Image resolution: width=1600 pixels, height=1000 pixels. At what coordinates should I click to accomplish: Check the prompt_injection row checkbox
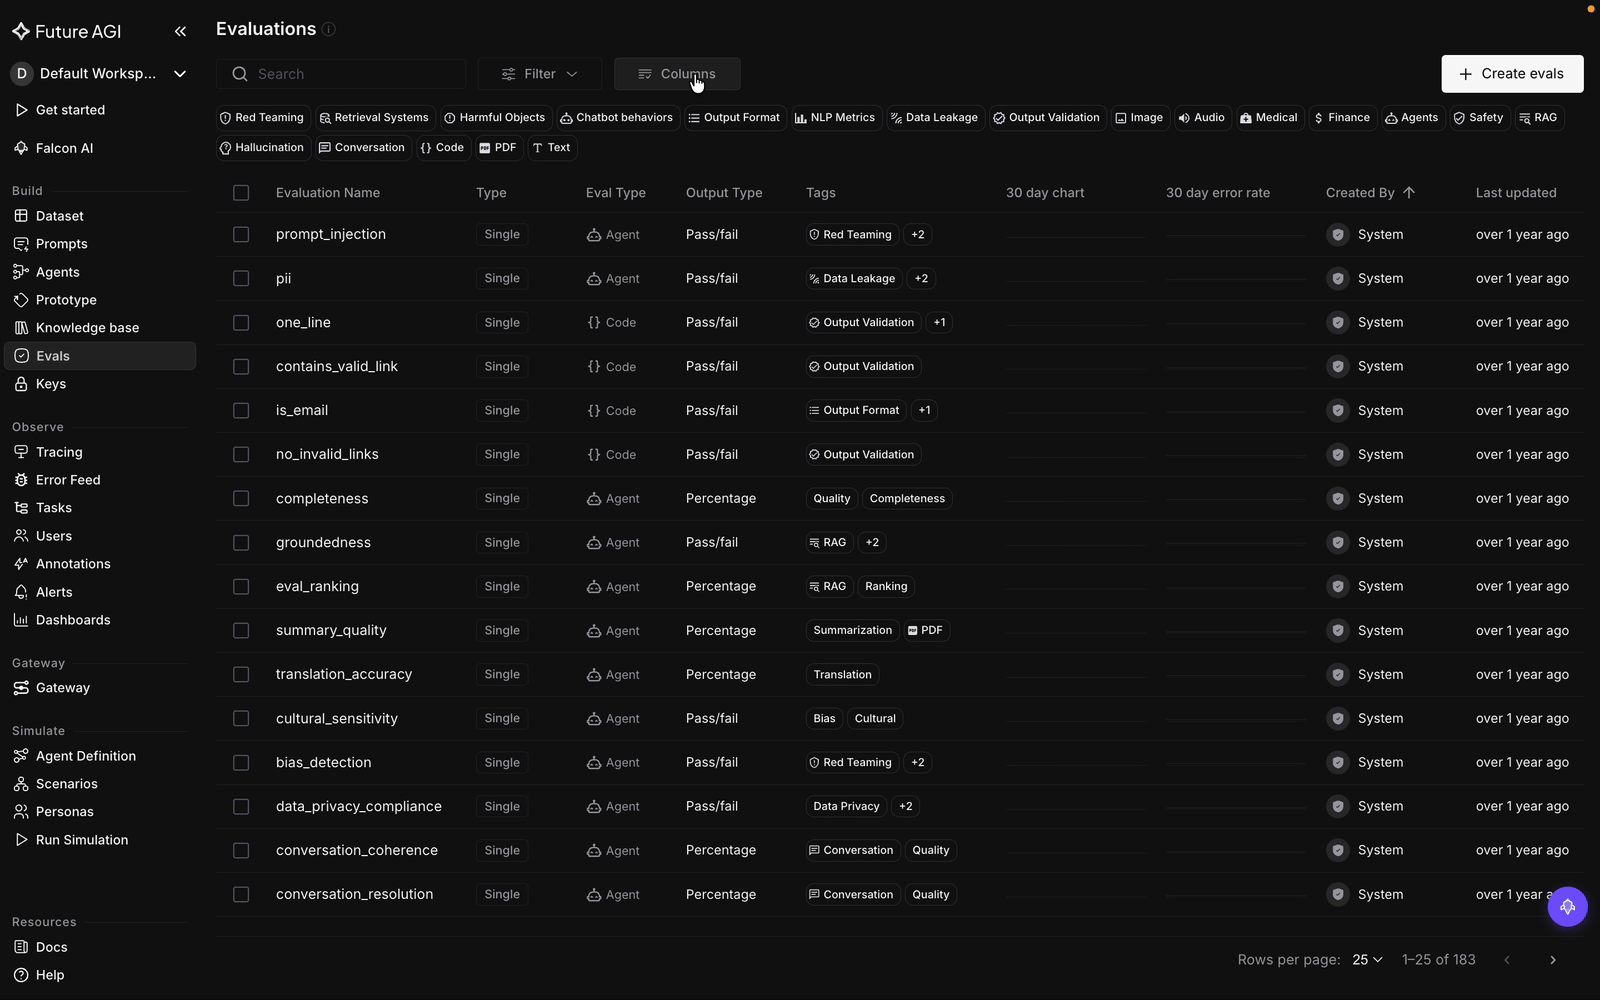pyautogui.click(x=241, y=234)
